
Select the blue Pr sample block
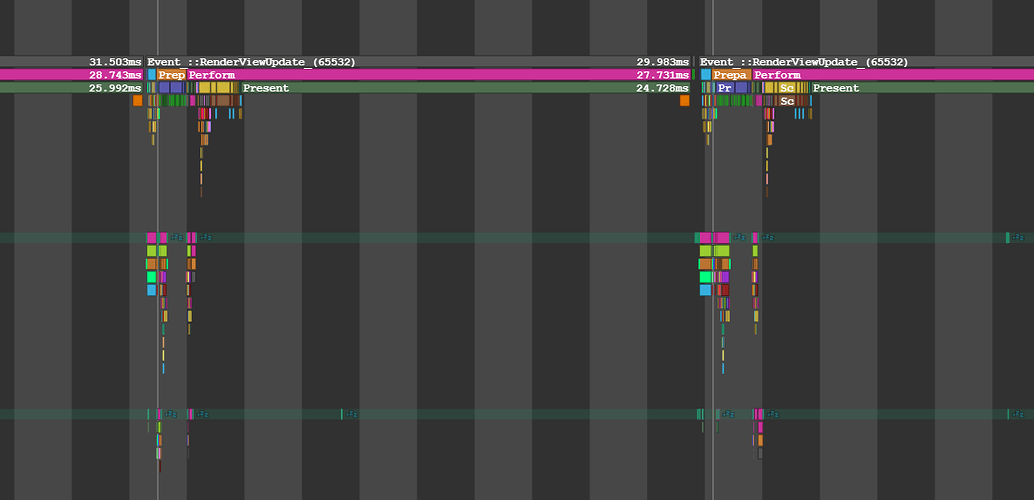(725, 88)
